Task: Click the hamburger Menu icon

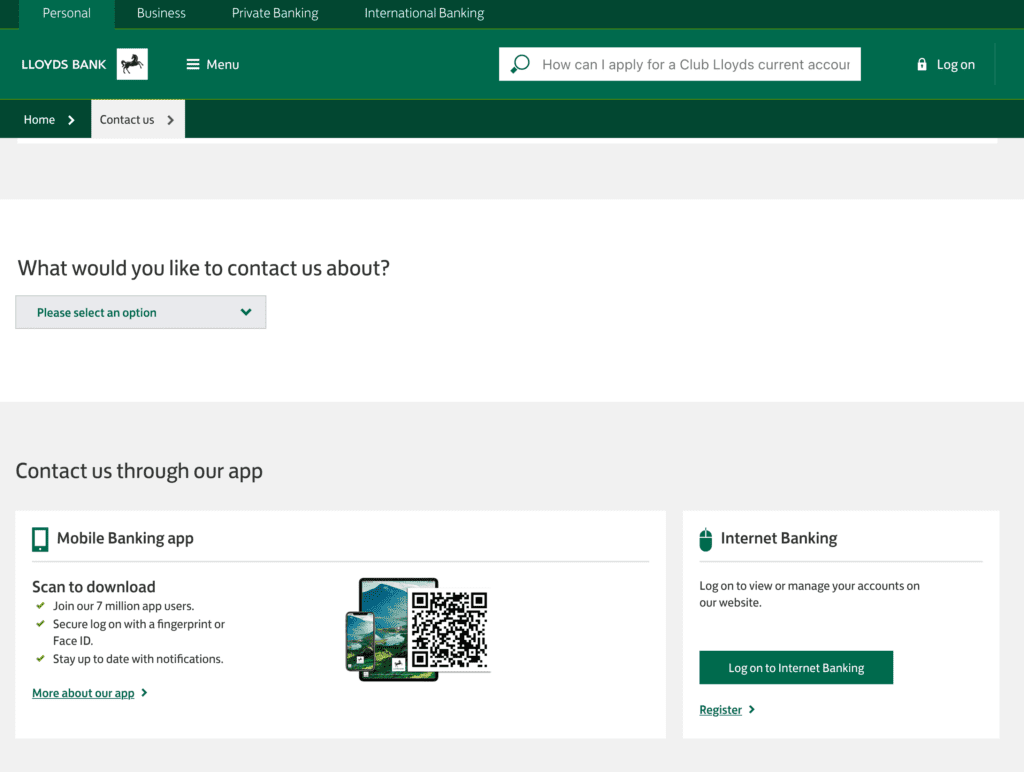Action: tap(193, 64)
